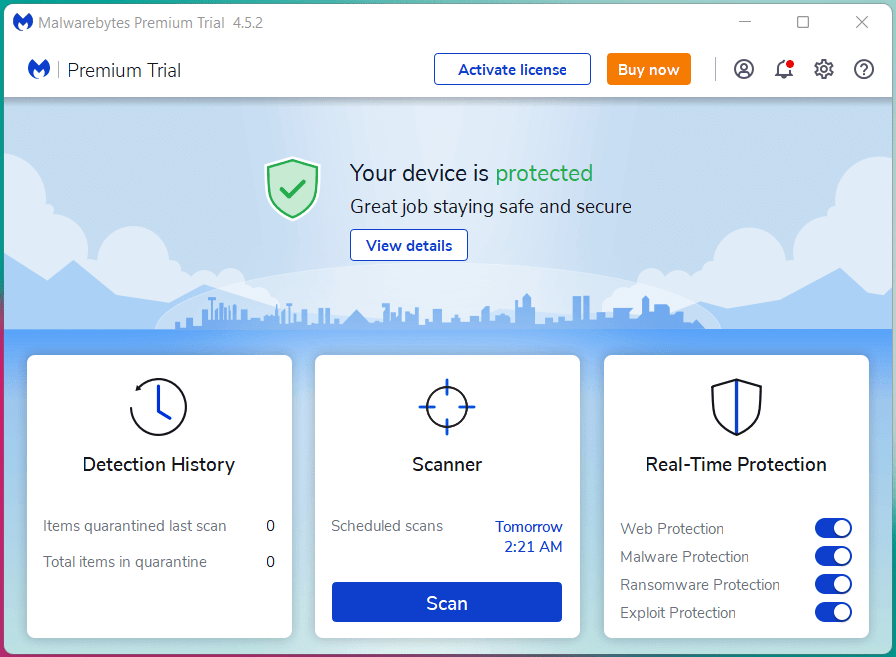Click the Real-Time Protection shield icon
This screenshot has height=657, width=896.
pyautogui.click(x=736, y=407)
